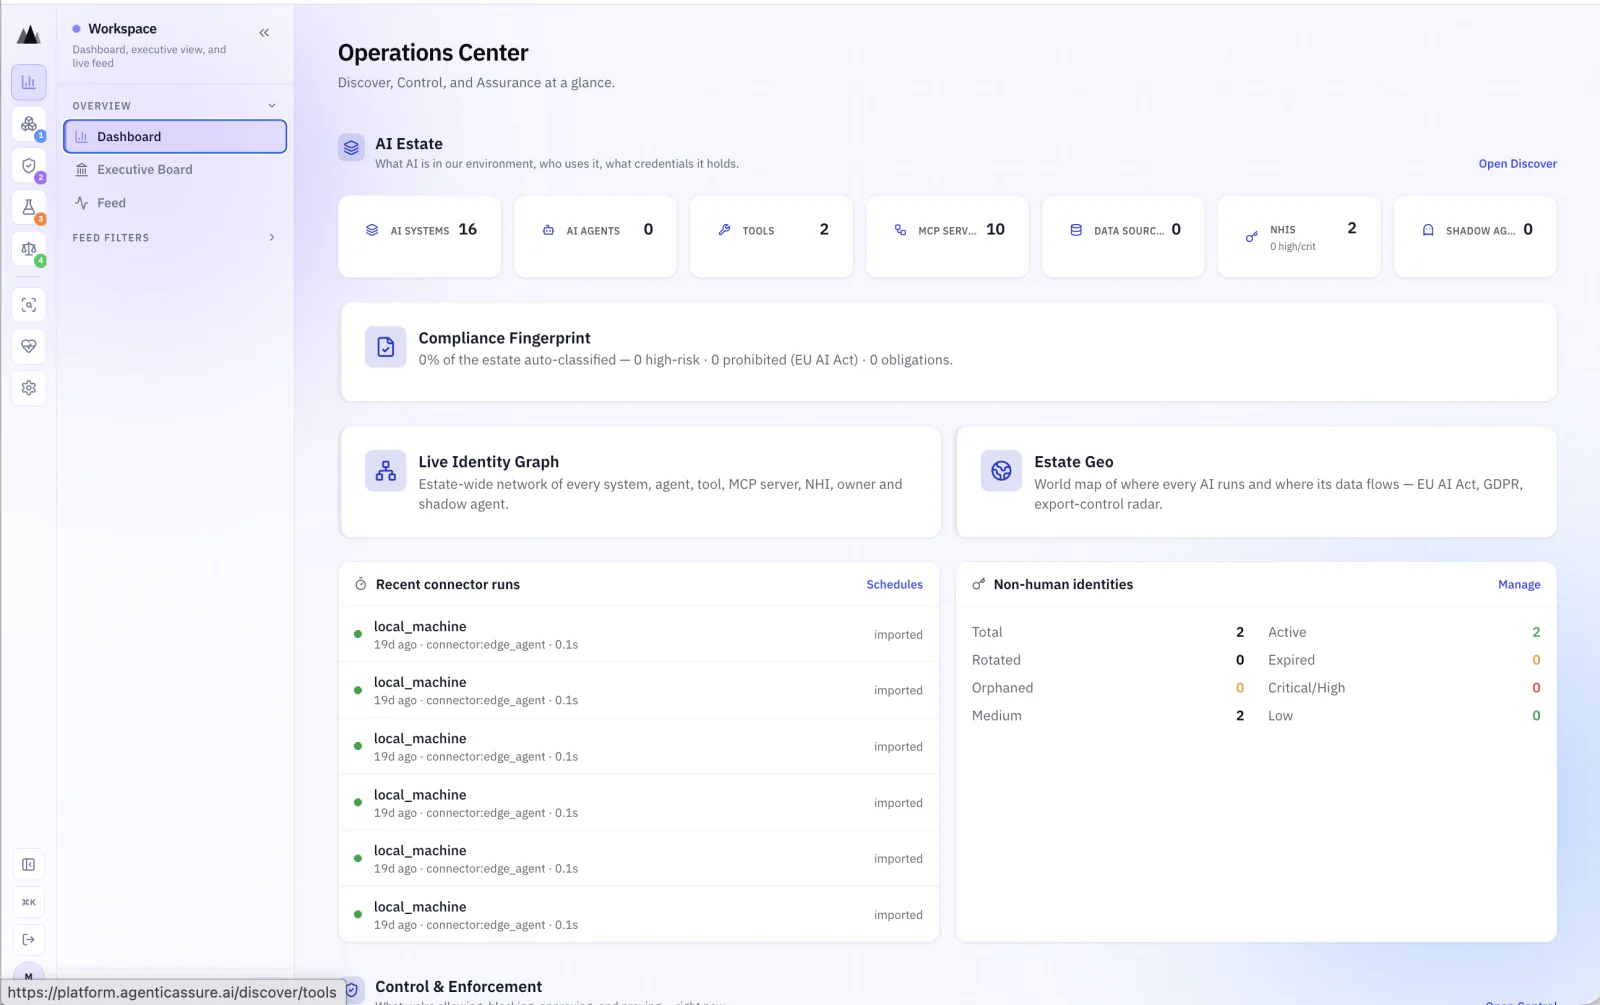Open the AI Systems 16 card

coord(420,236)
